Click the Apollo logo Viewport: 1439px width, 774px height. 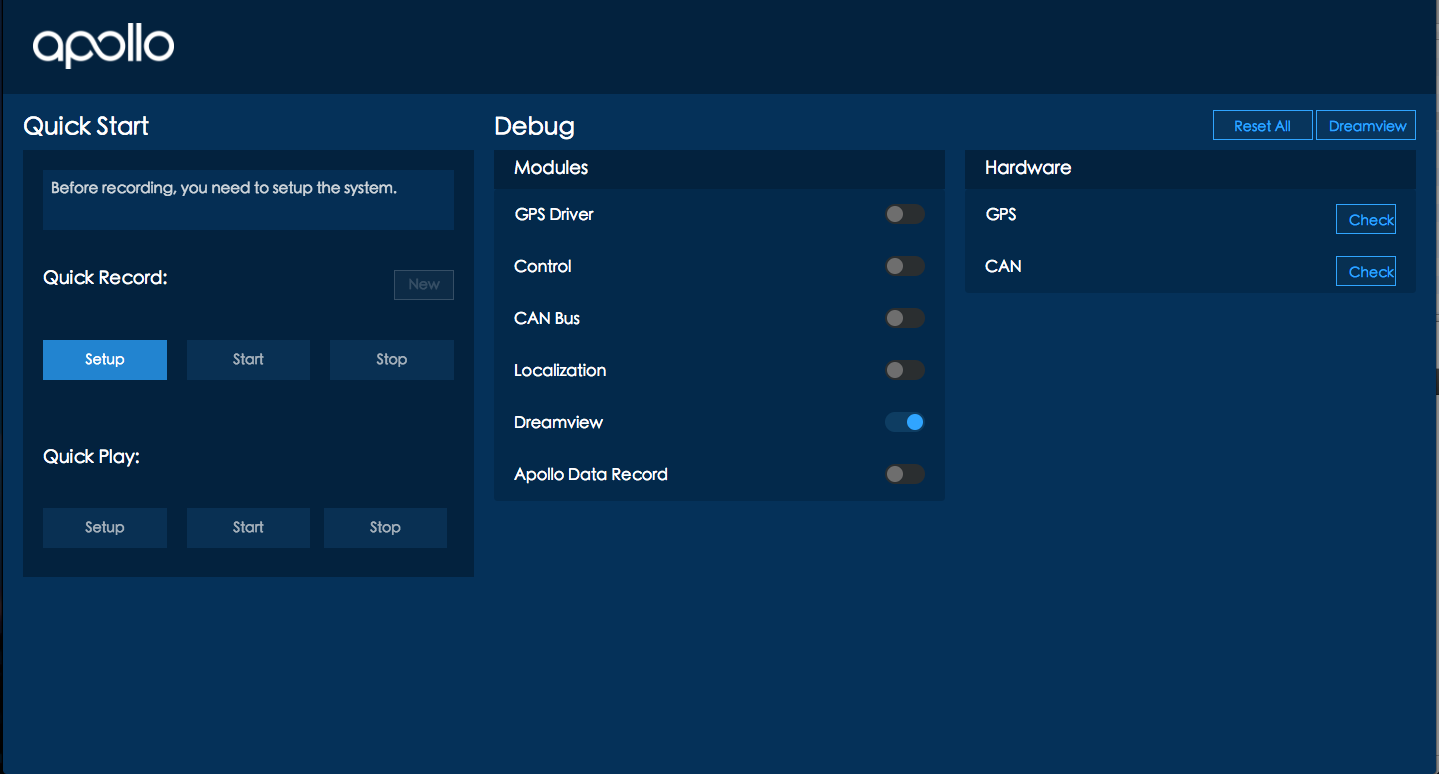tap(103, 46)
